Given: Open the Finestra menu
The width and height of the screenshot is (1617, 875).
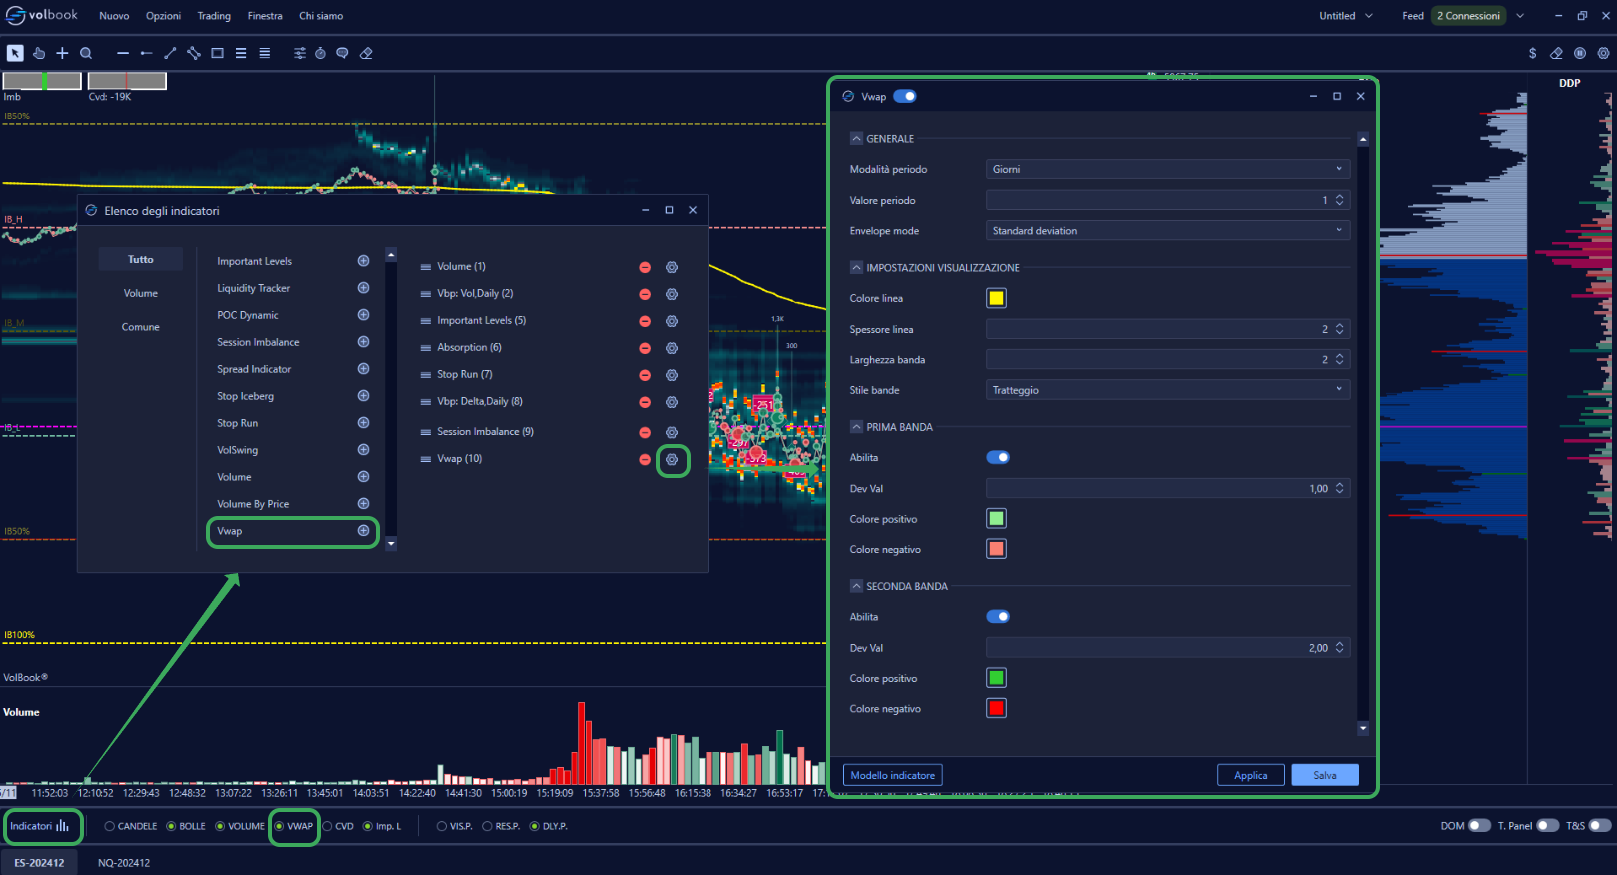Looking at the screenshot, I should click(265, 16).
